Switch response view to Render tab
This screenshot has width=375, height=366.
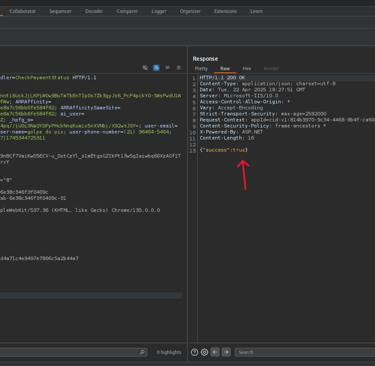click(x=271, y=68)
